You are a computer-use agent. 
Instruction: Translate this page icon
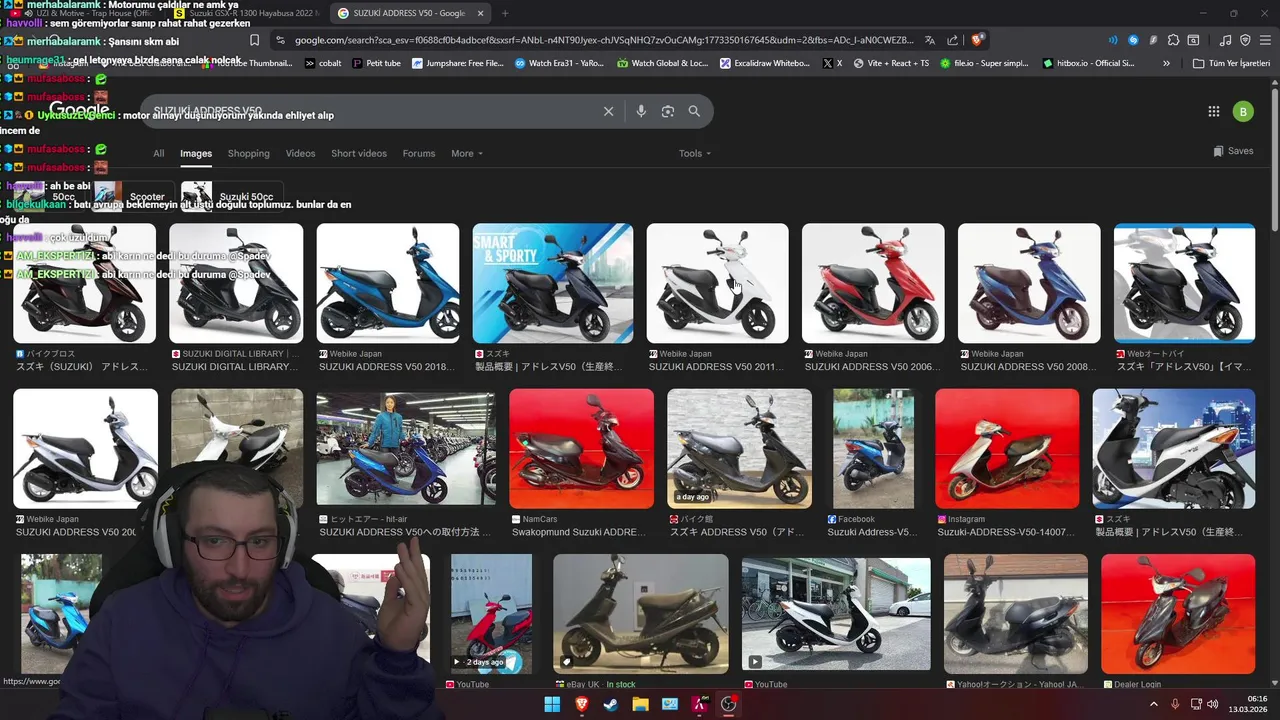coord(930,40)
